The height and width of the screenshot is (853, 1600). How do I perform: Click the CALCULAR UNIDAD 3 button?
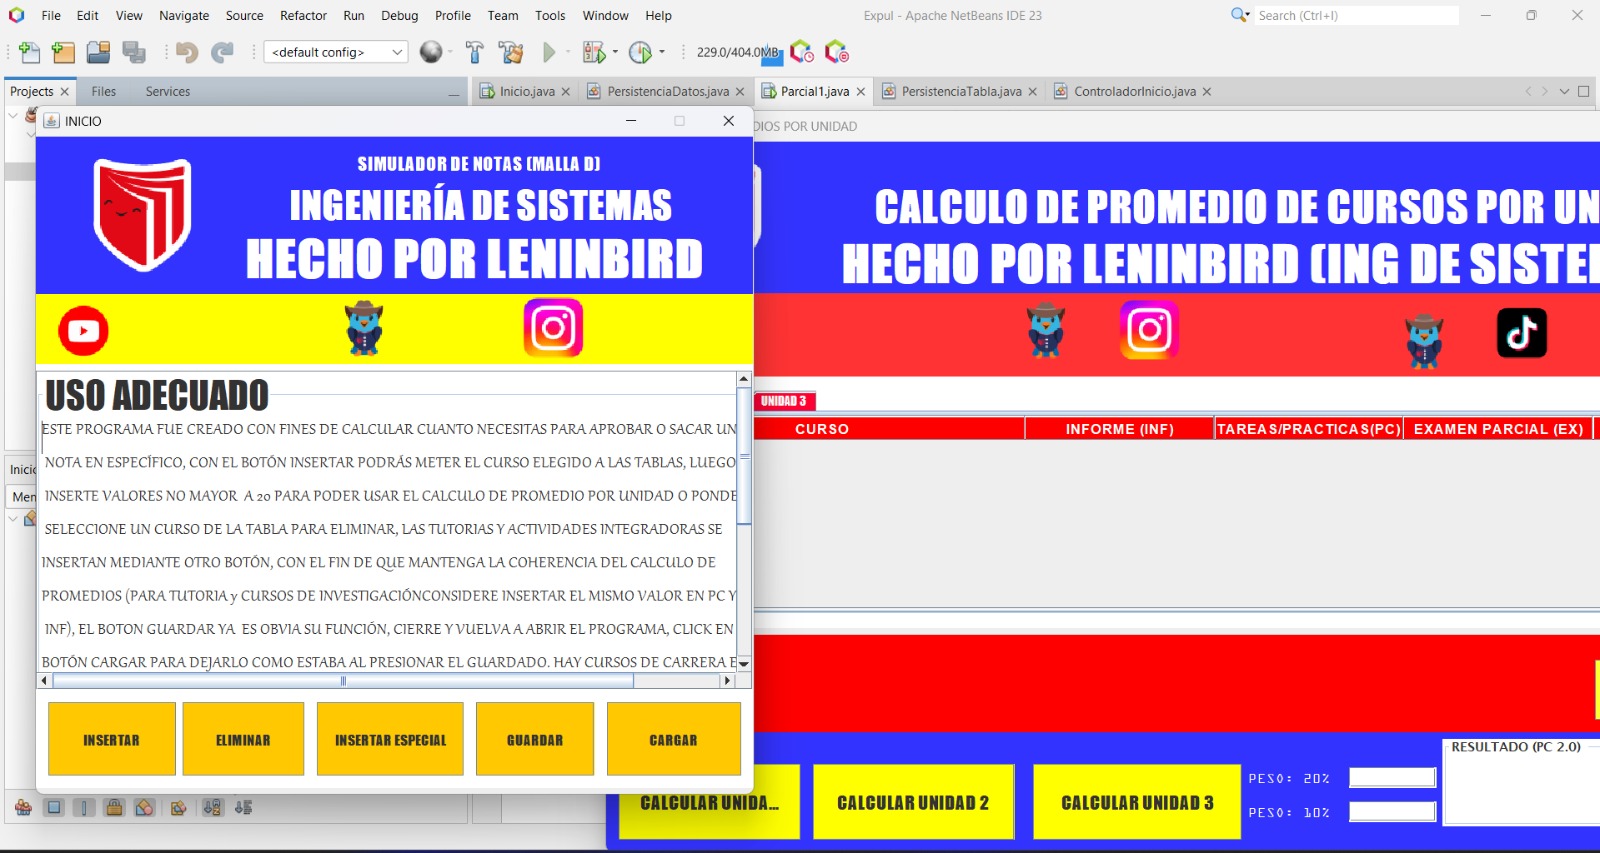pyautogui.click(x=1137, y=802)
